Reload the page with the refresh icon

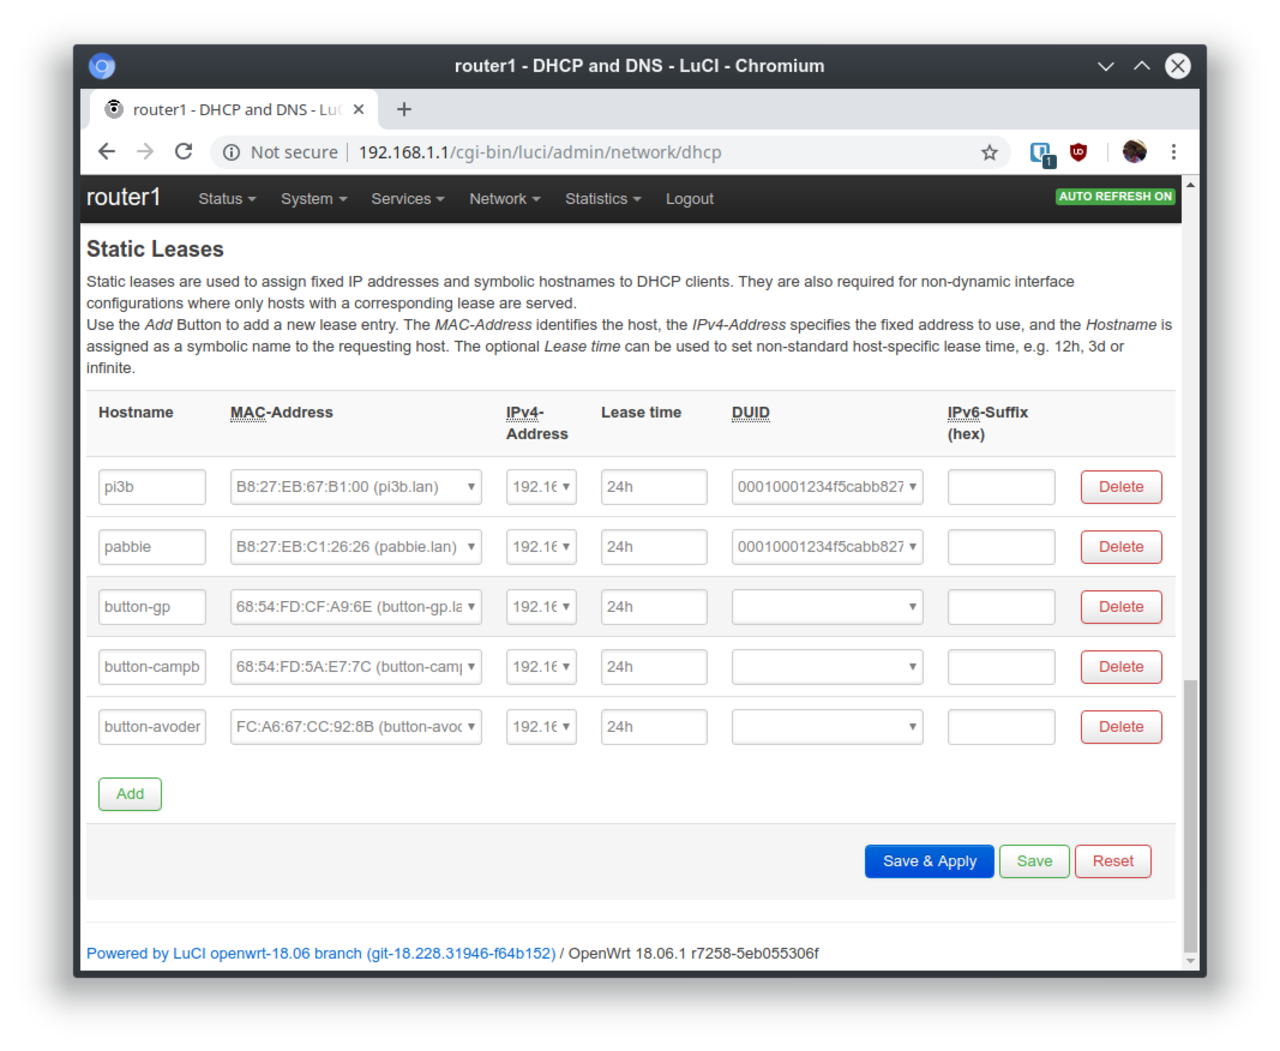point(183,152)
